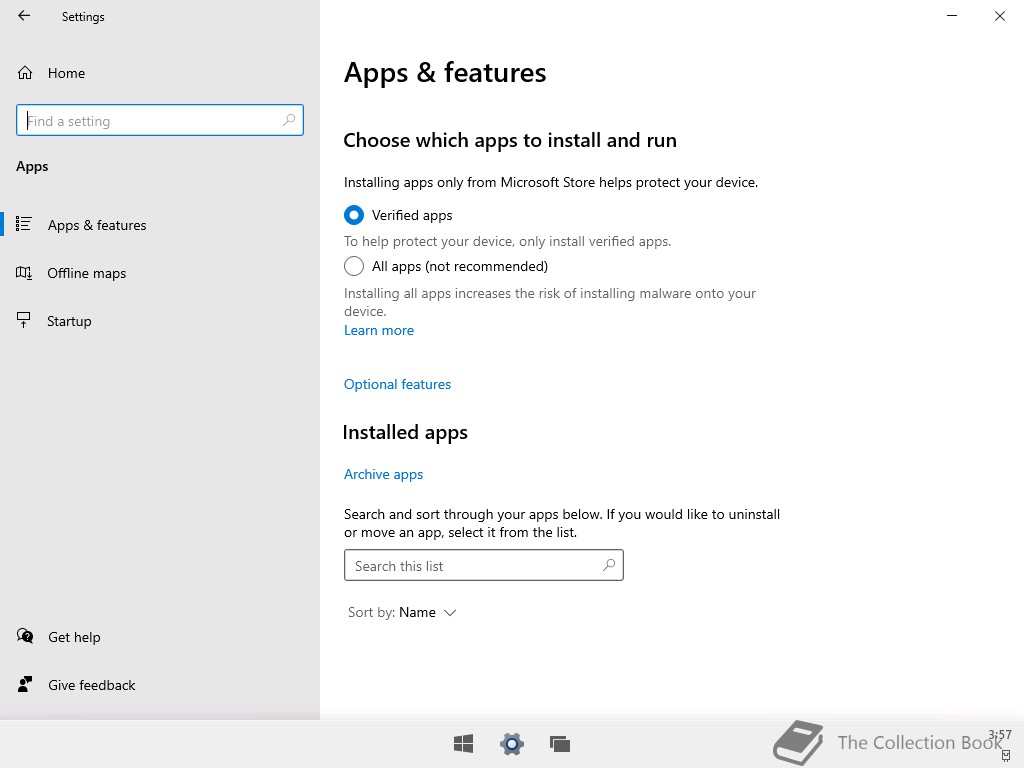Minimize the Settings window
The image size is (1024, 768).
click(952, 16)
